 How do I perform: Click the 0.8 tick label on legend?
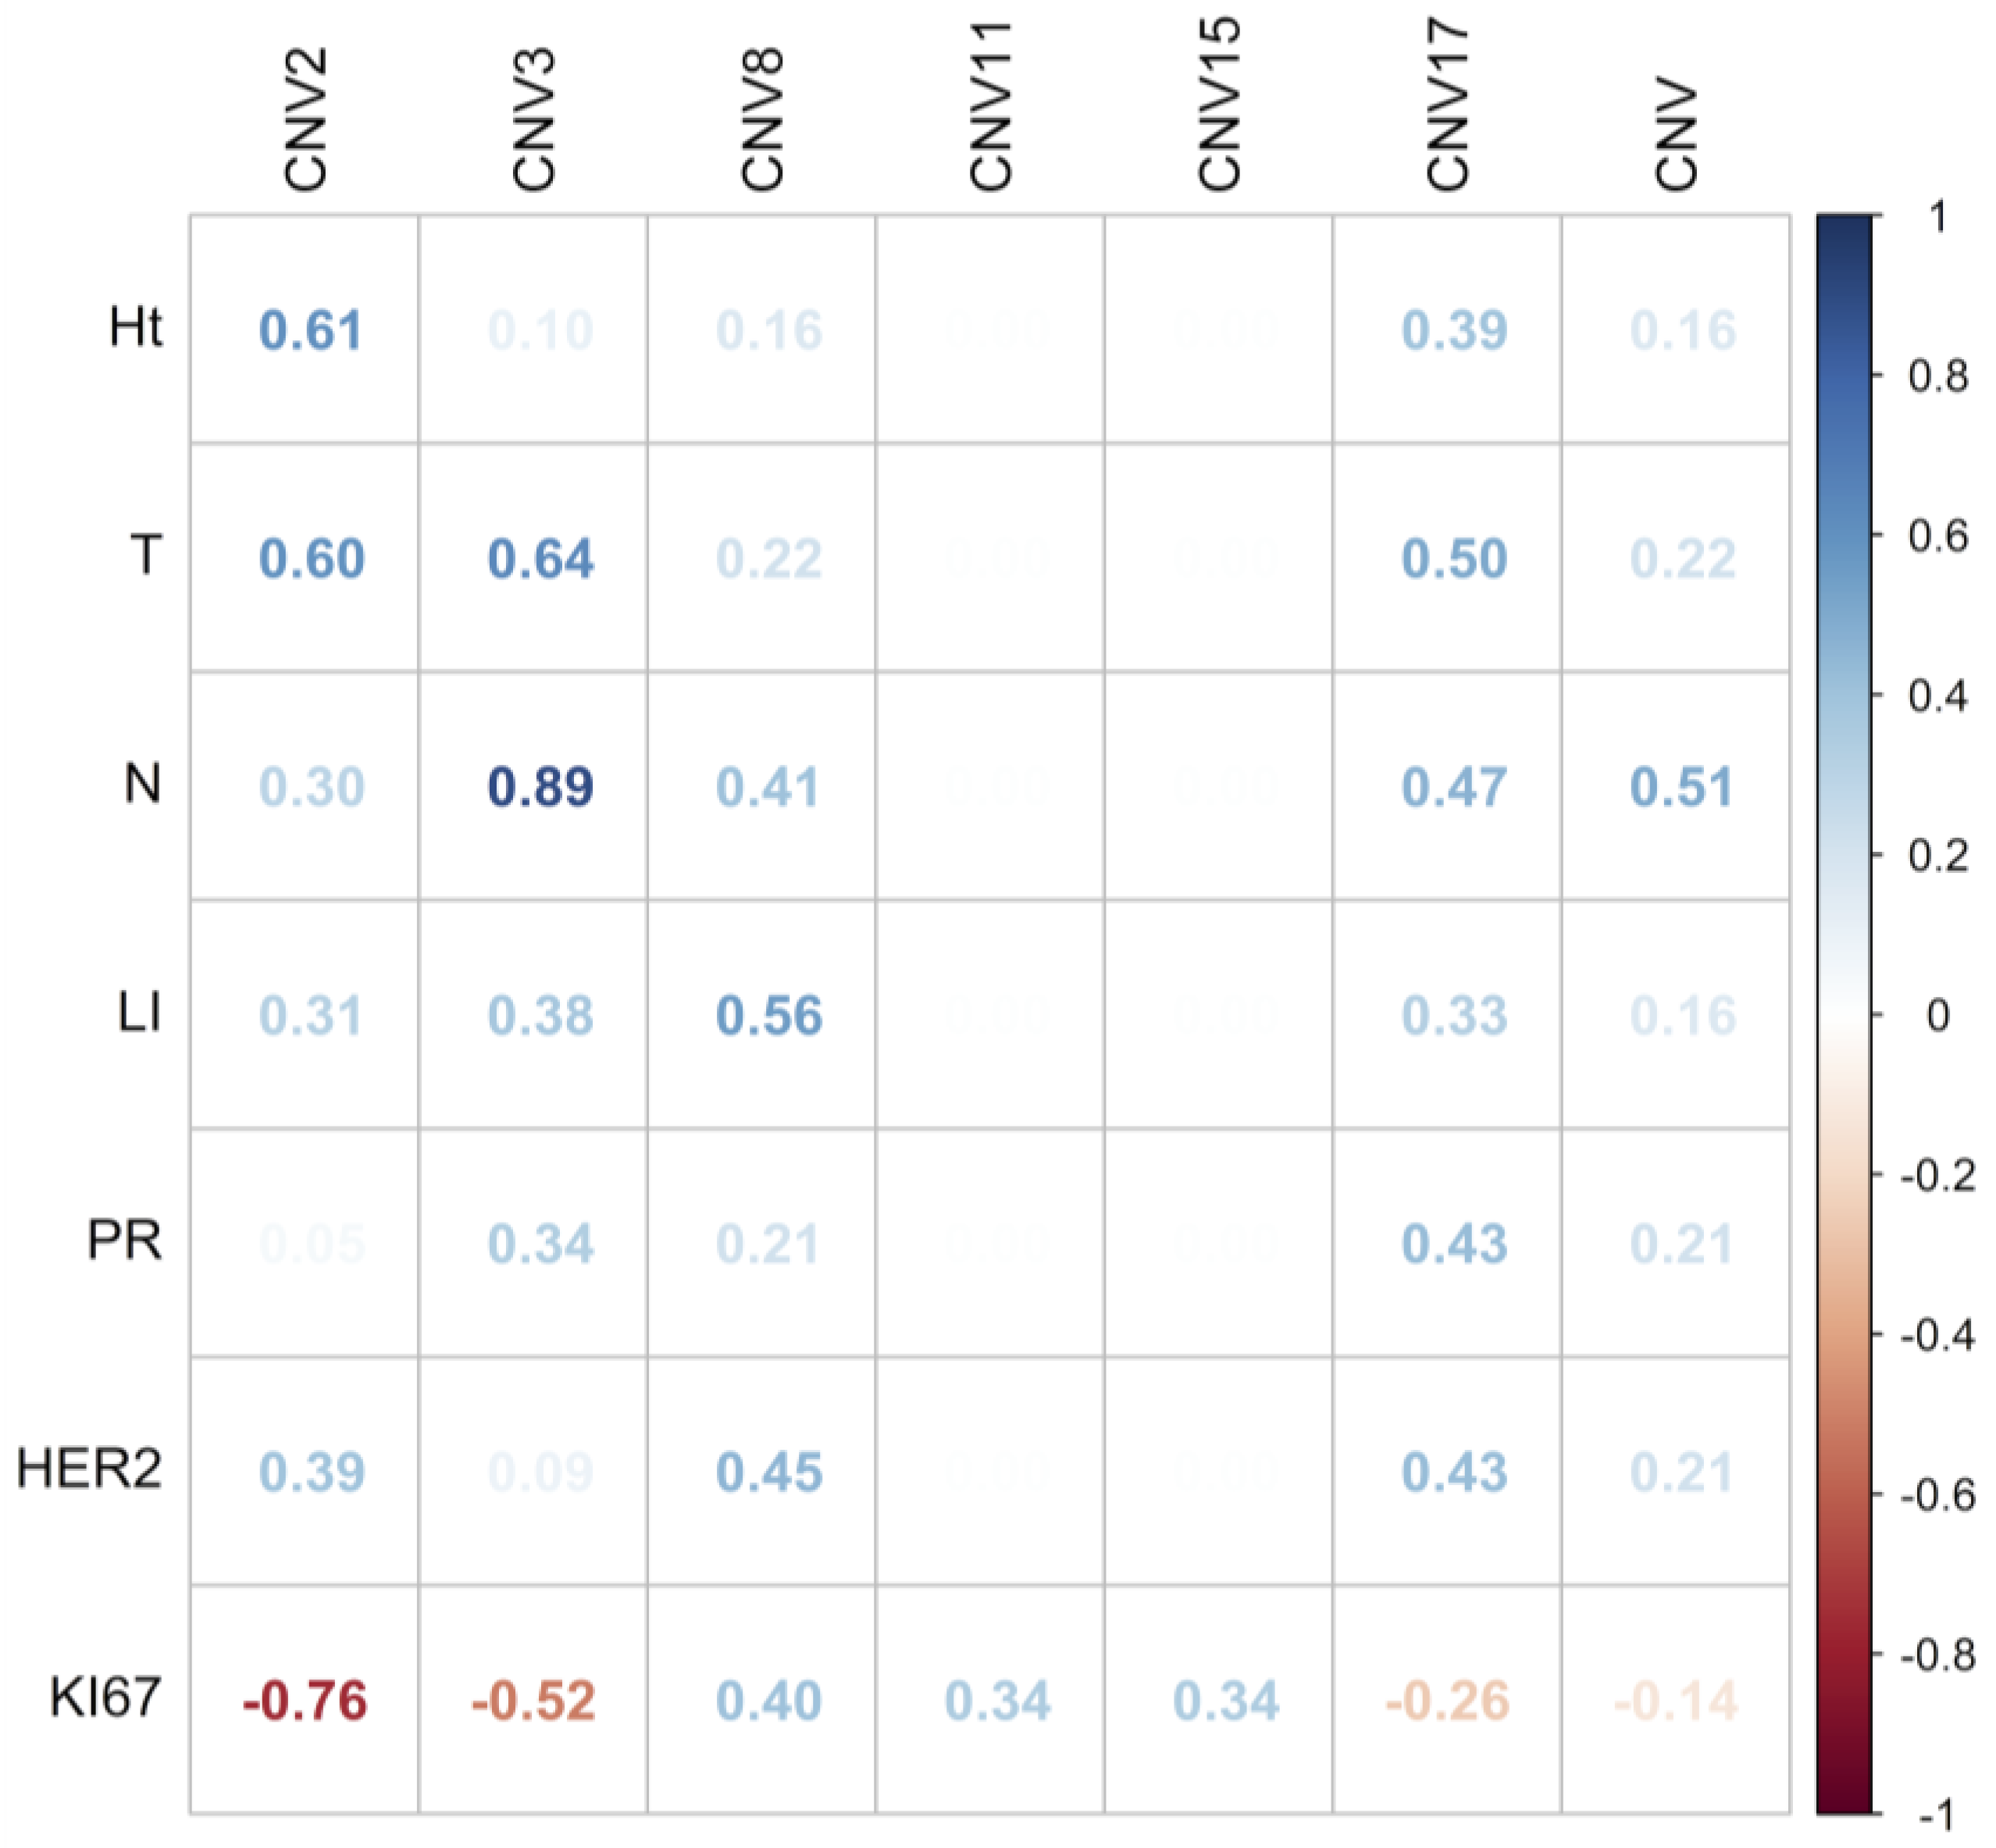tap(1938, 377)
